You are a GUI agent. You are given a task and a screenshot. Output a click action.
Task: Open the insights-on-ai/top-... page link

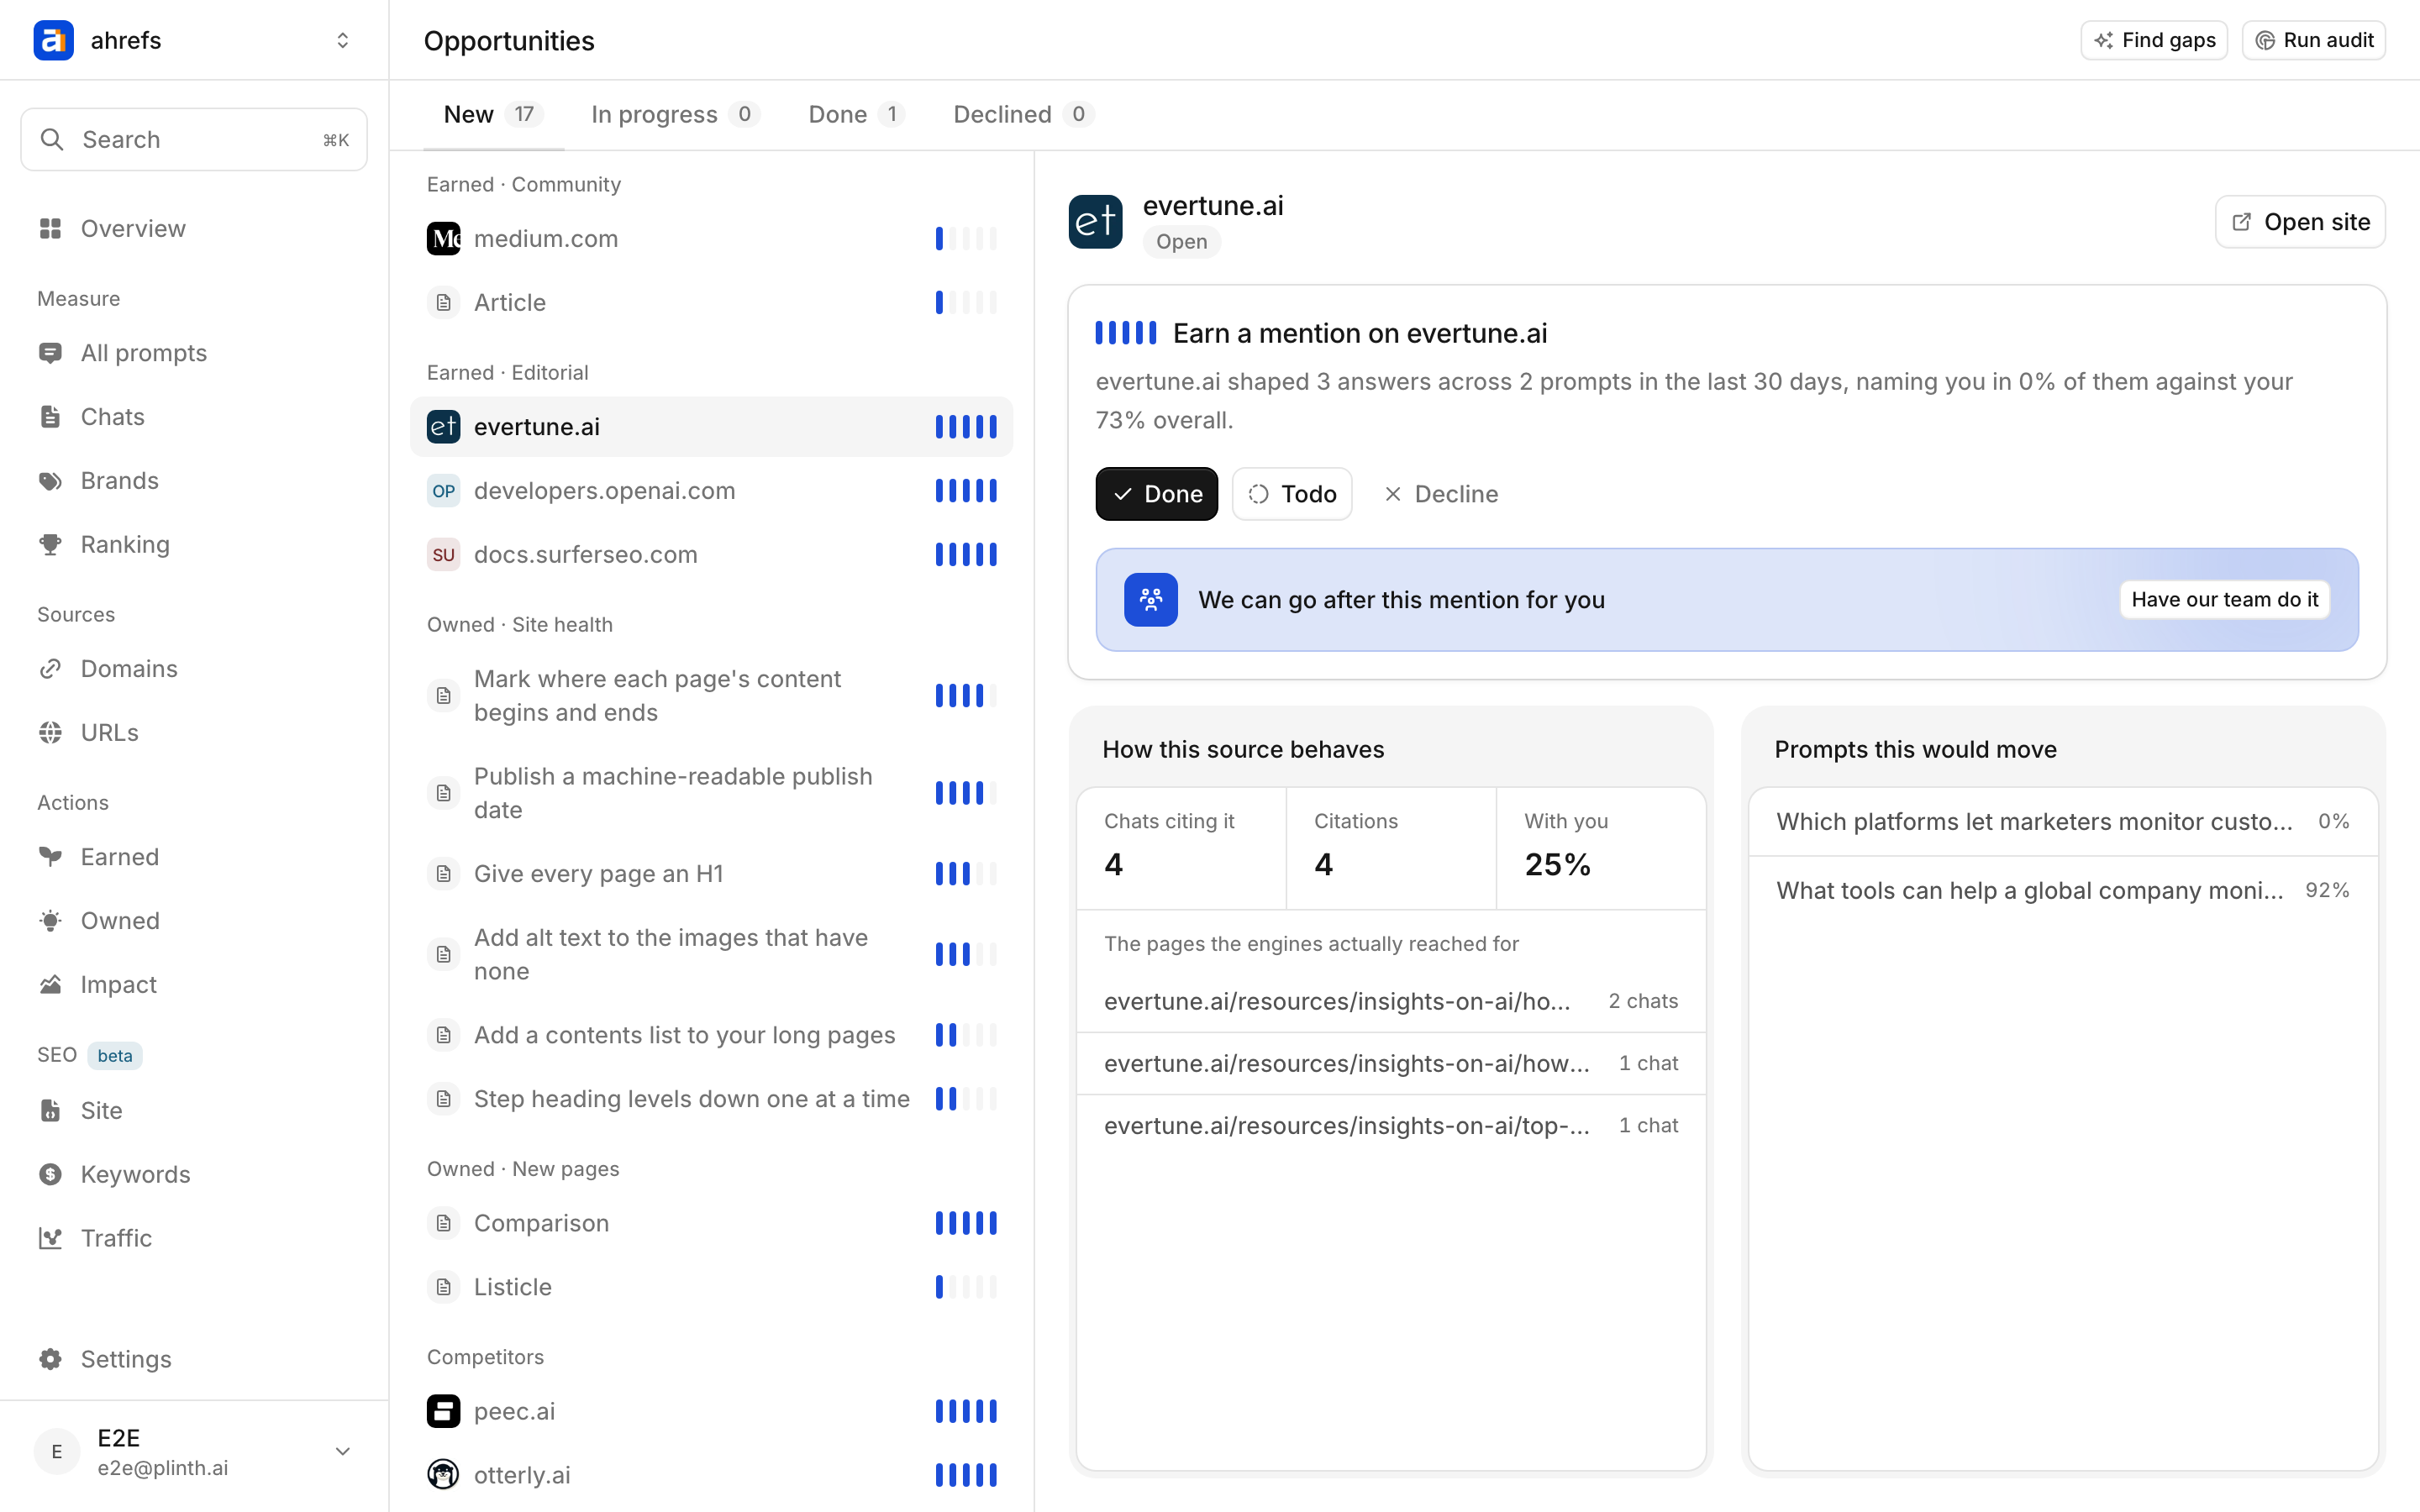(1391, 1126)
